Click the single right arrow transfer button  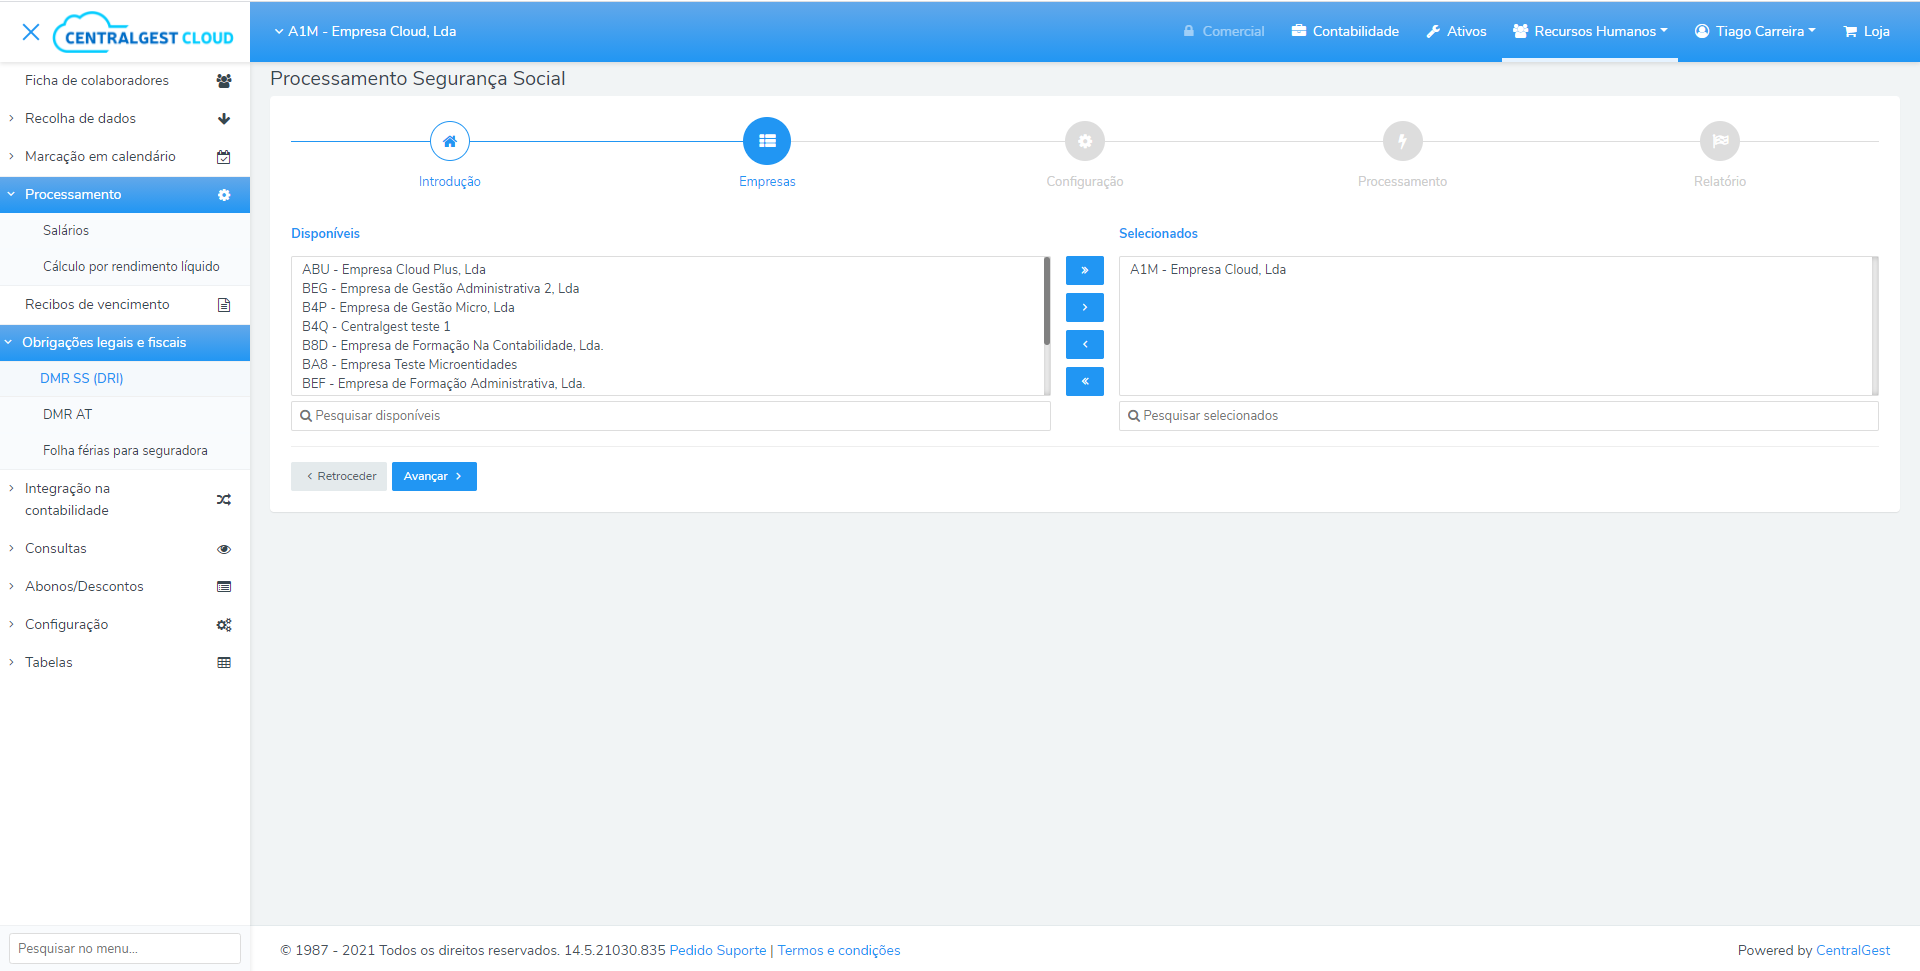(1084, 307)
